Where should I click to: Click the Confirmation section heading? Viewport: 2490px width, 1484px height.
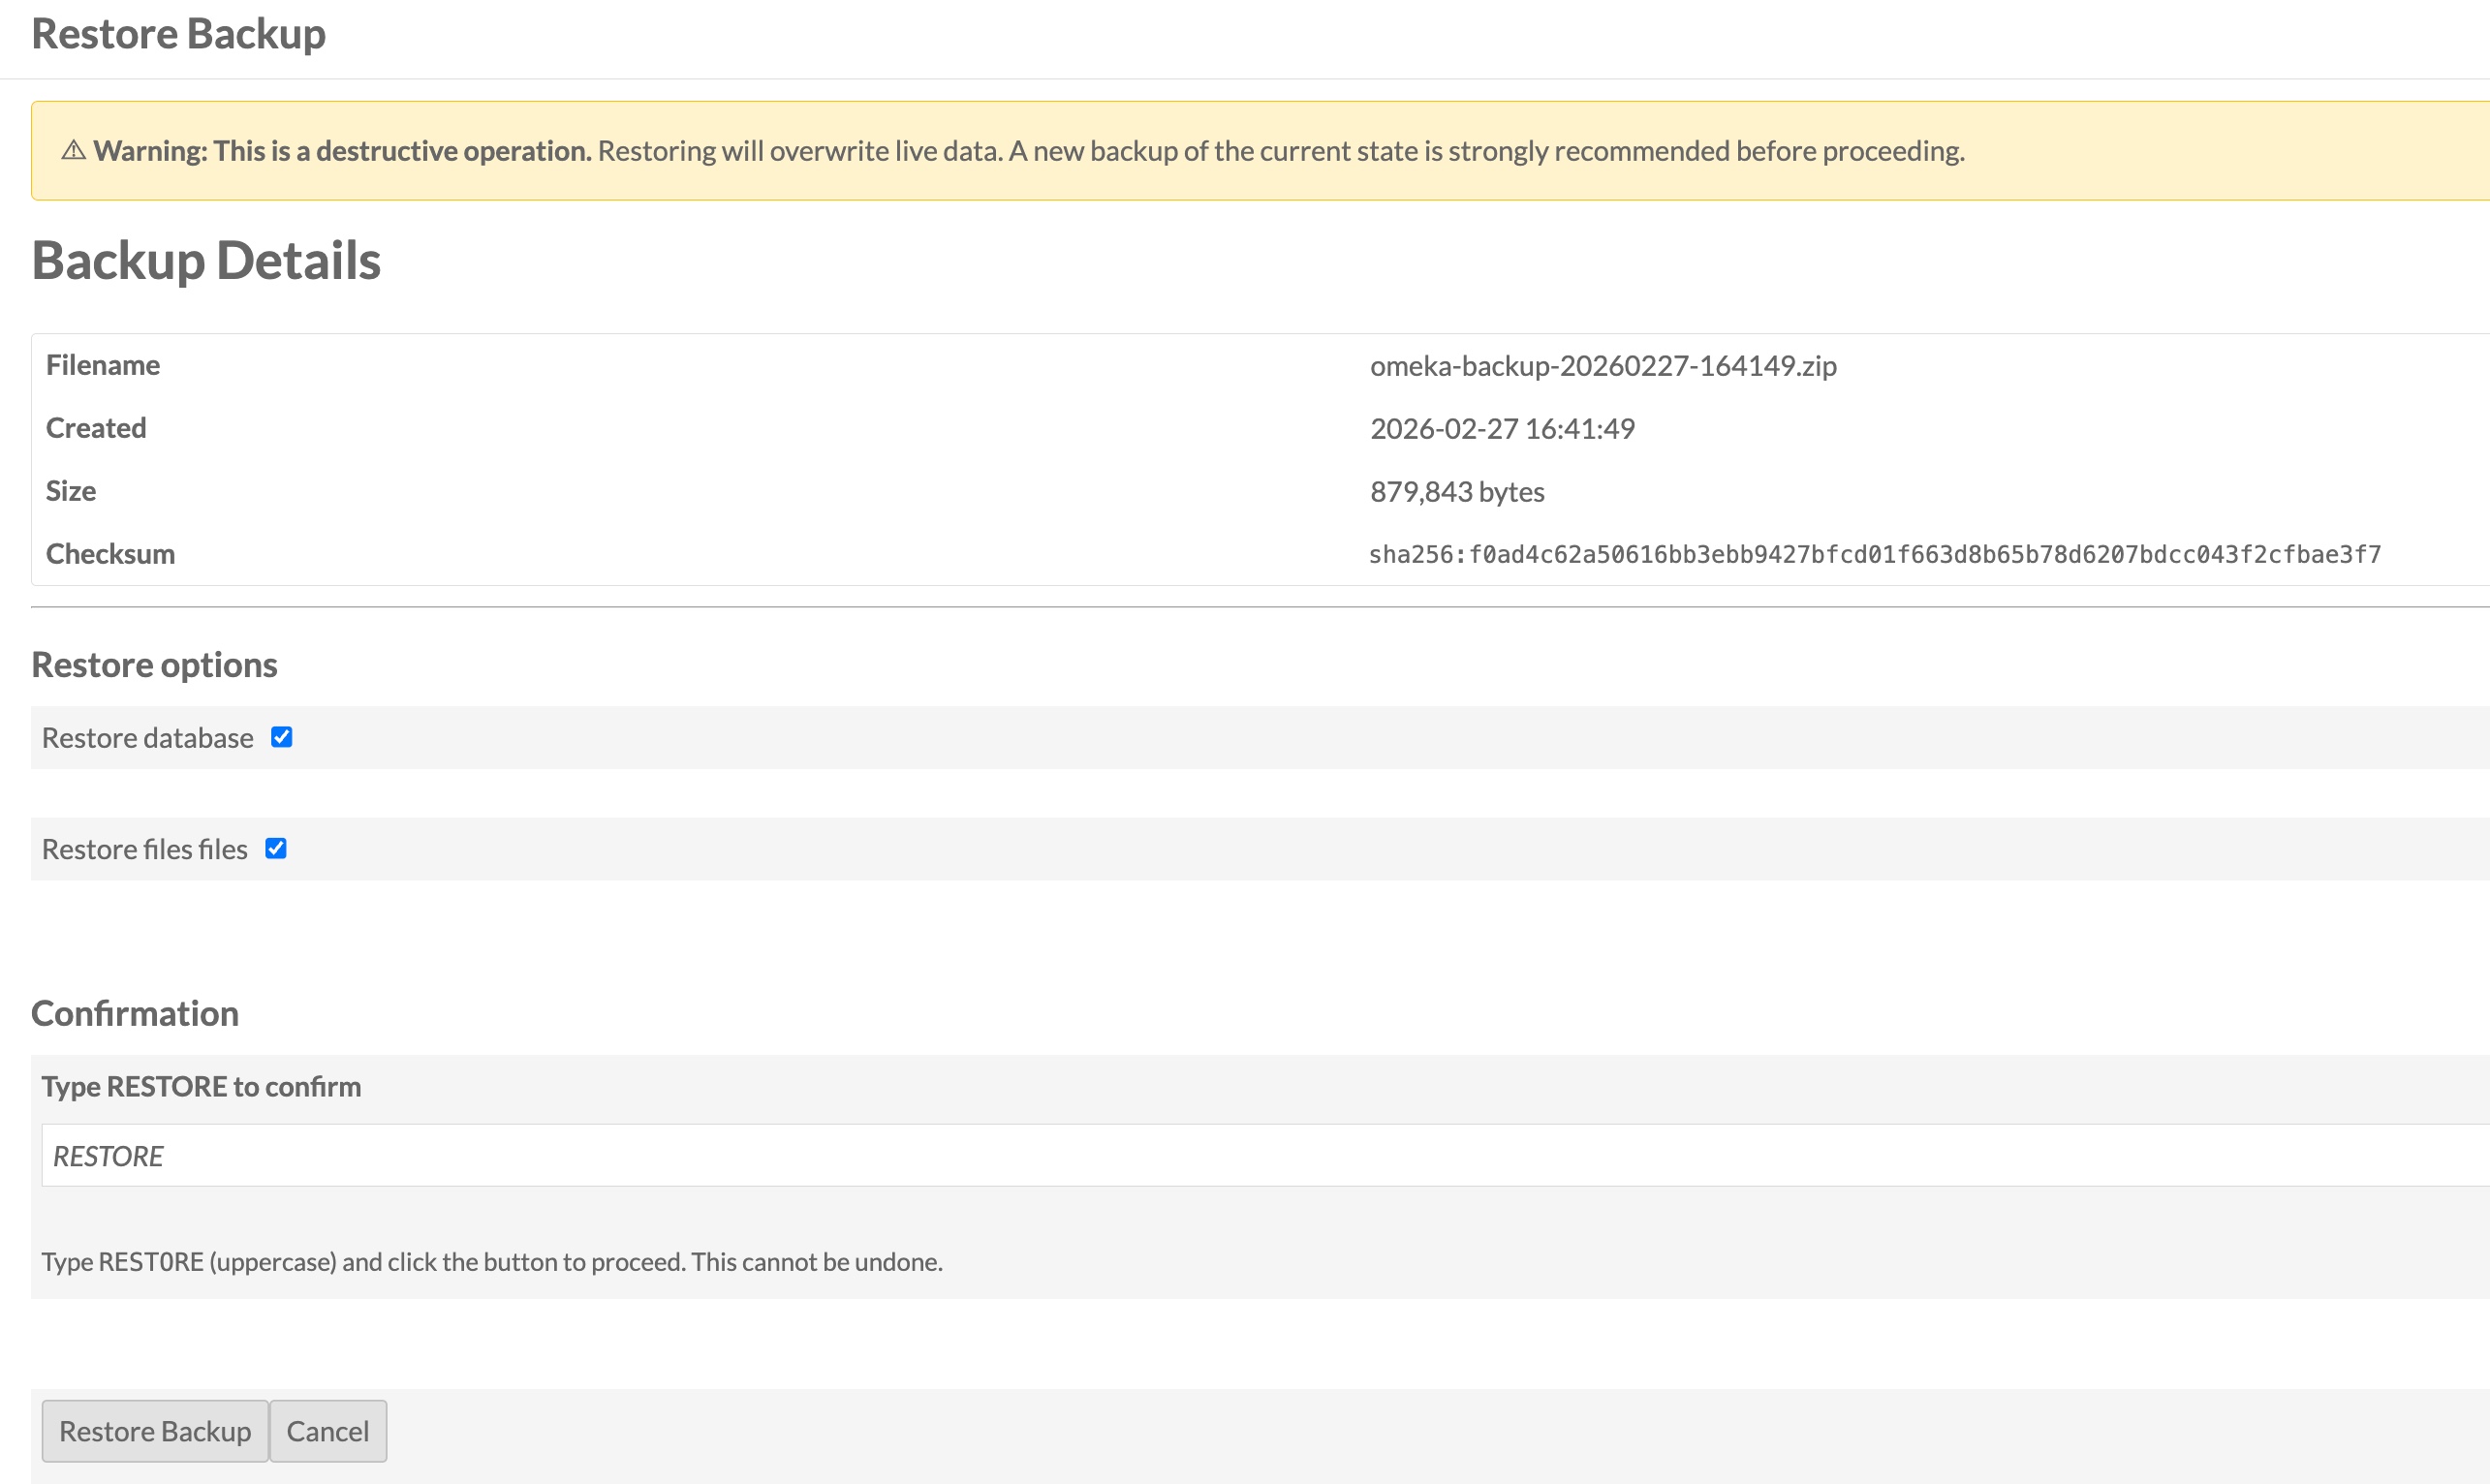coord(135,1013)
